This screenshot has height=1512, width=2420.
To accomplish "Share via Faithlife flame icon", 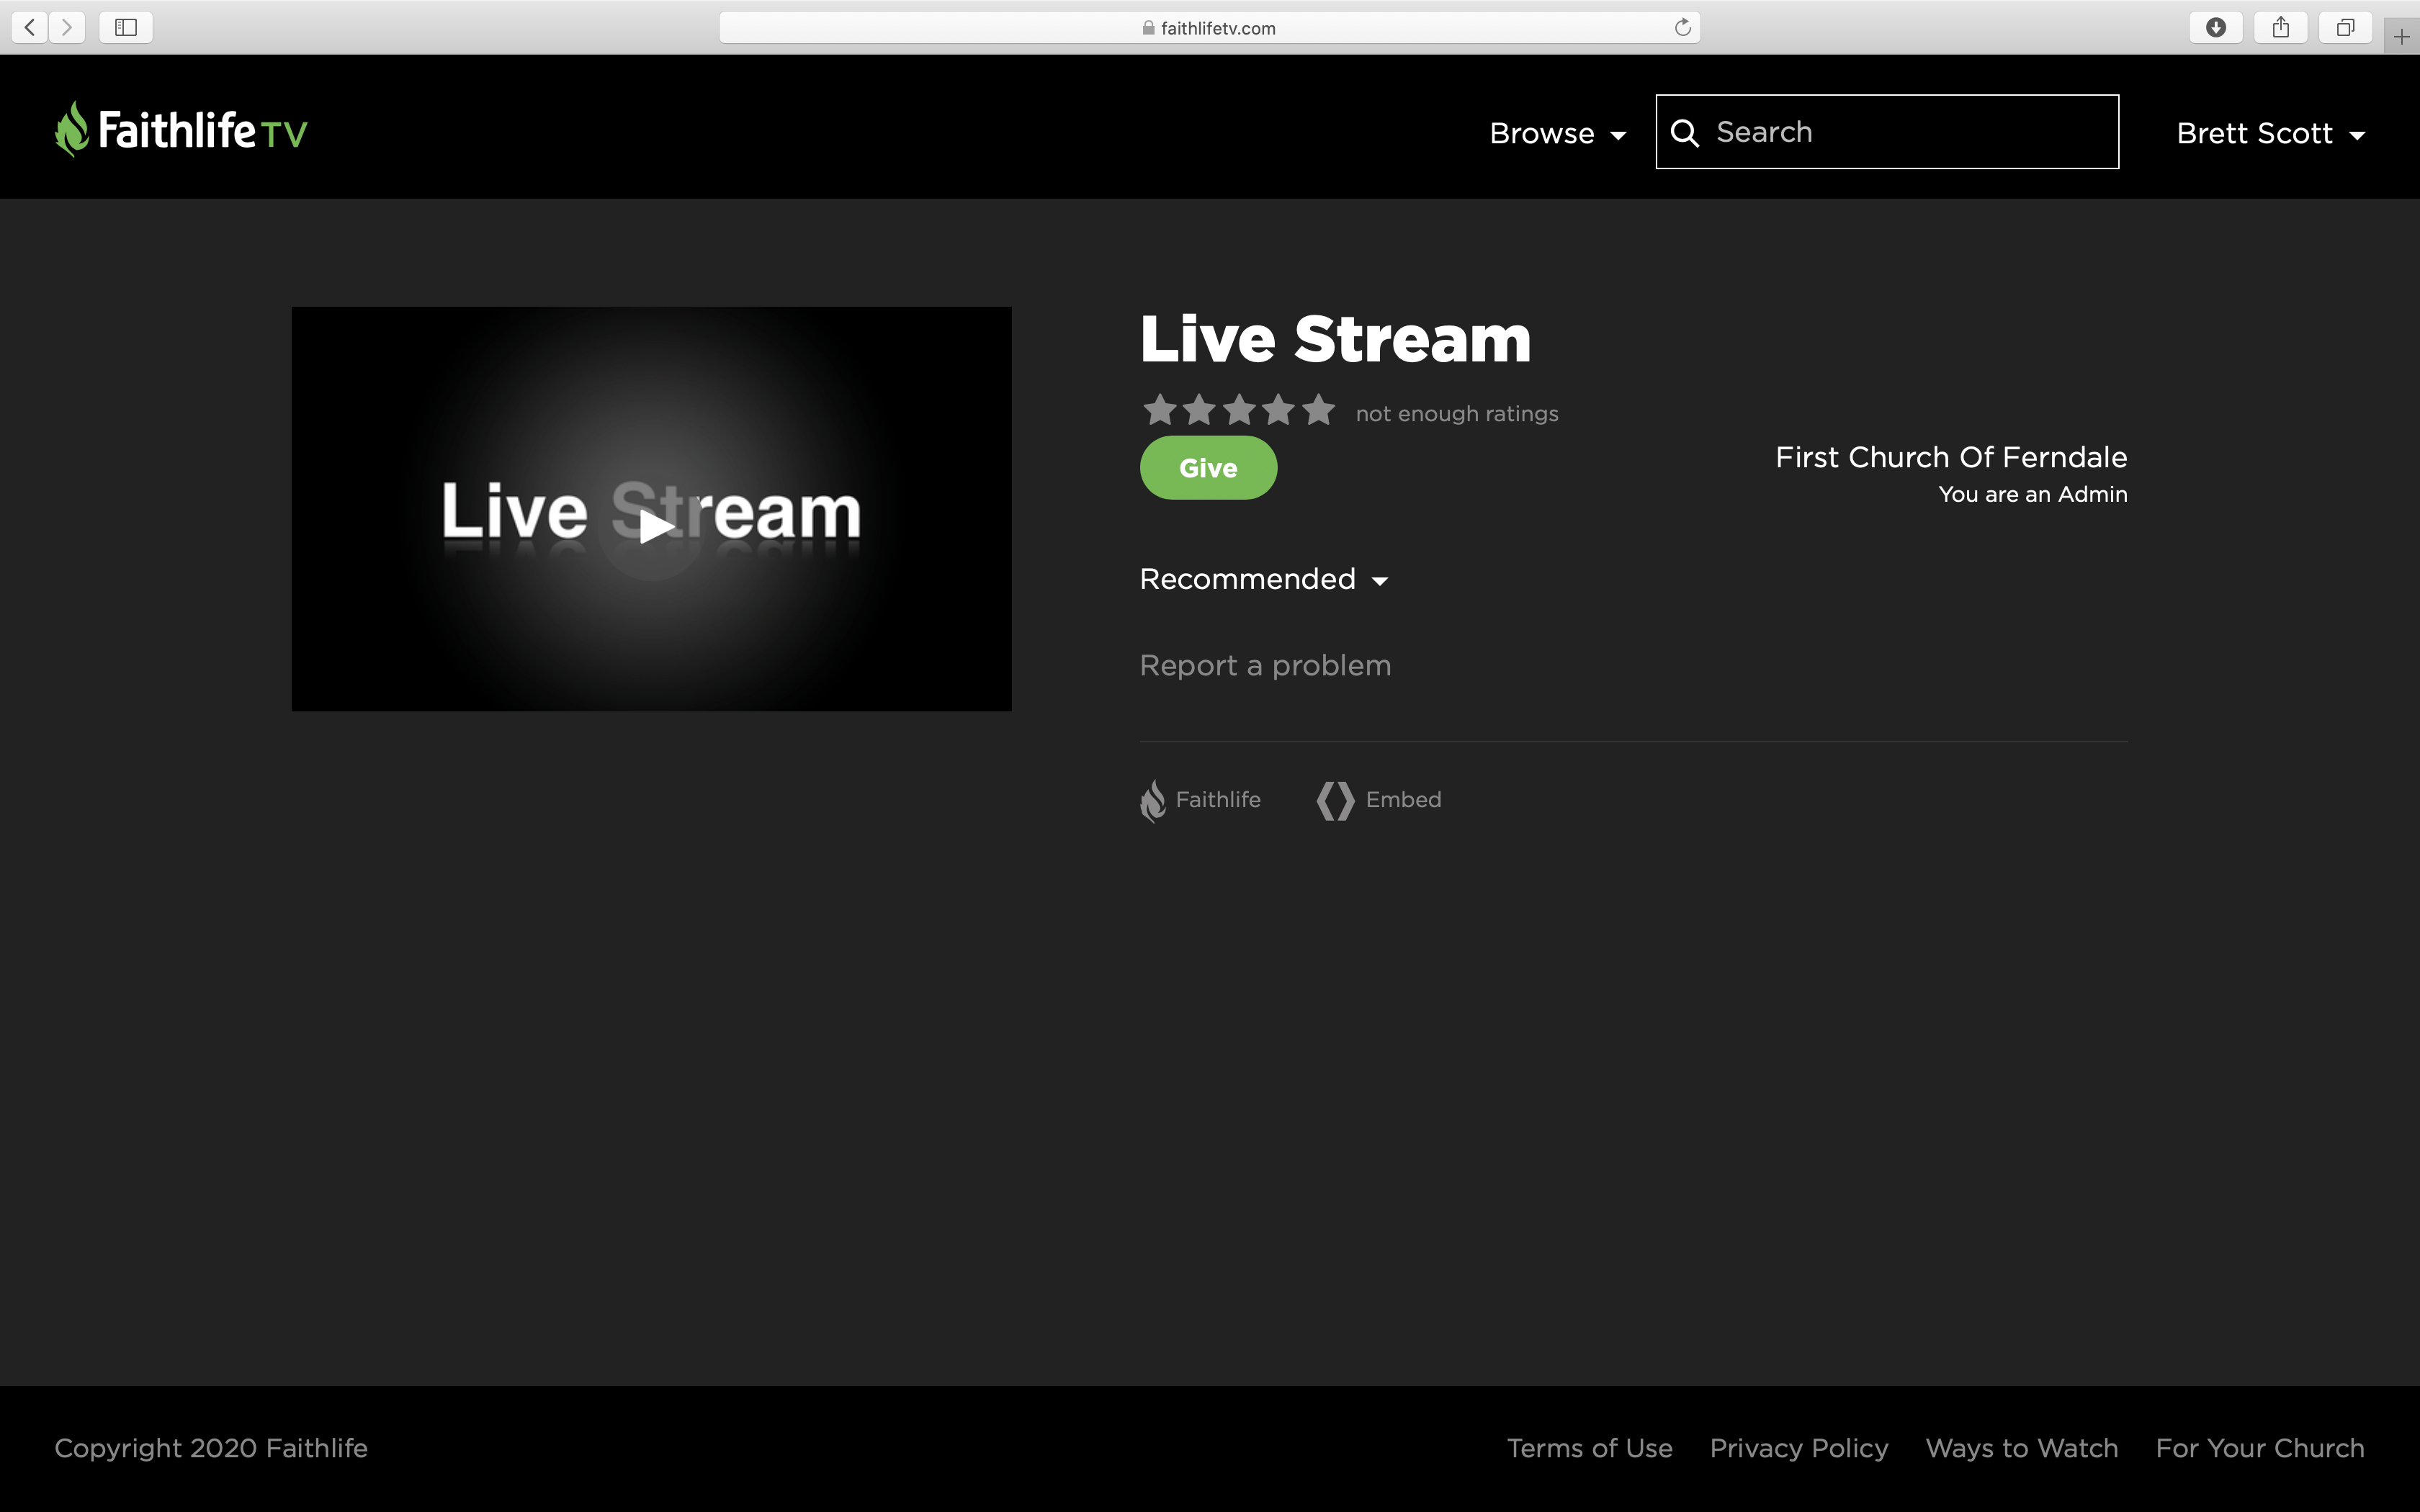I will click(x=1153, y=801).
